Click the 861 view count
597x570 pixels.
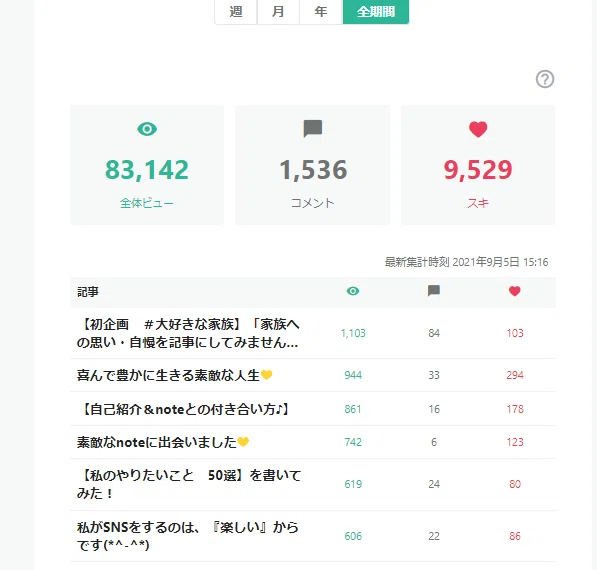tap(353, 409)
